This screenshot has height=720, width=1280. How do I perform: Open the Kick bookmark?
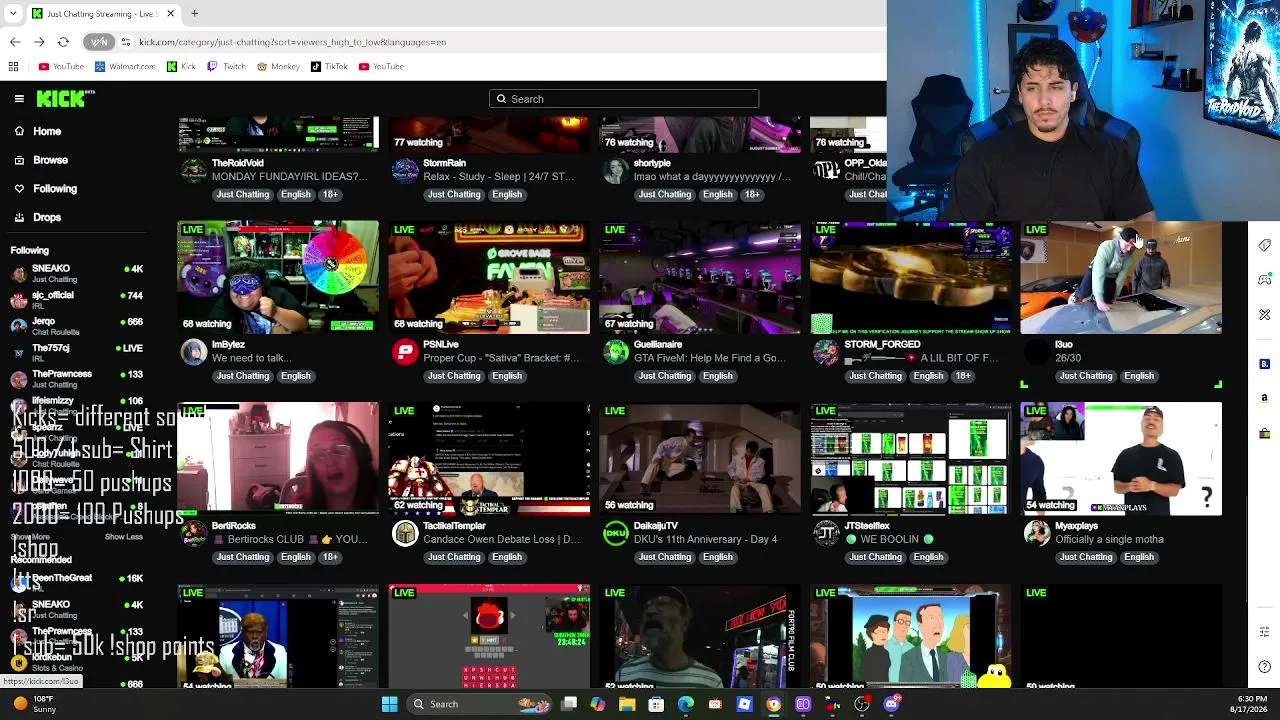click(181, 66)
